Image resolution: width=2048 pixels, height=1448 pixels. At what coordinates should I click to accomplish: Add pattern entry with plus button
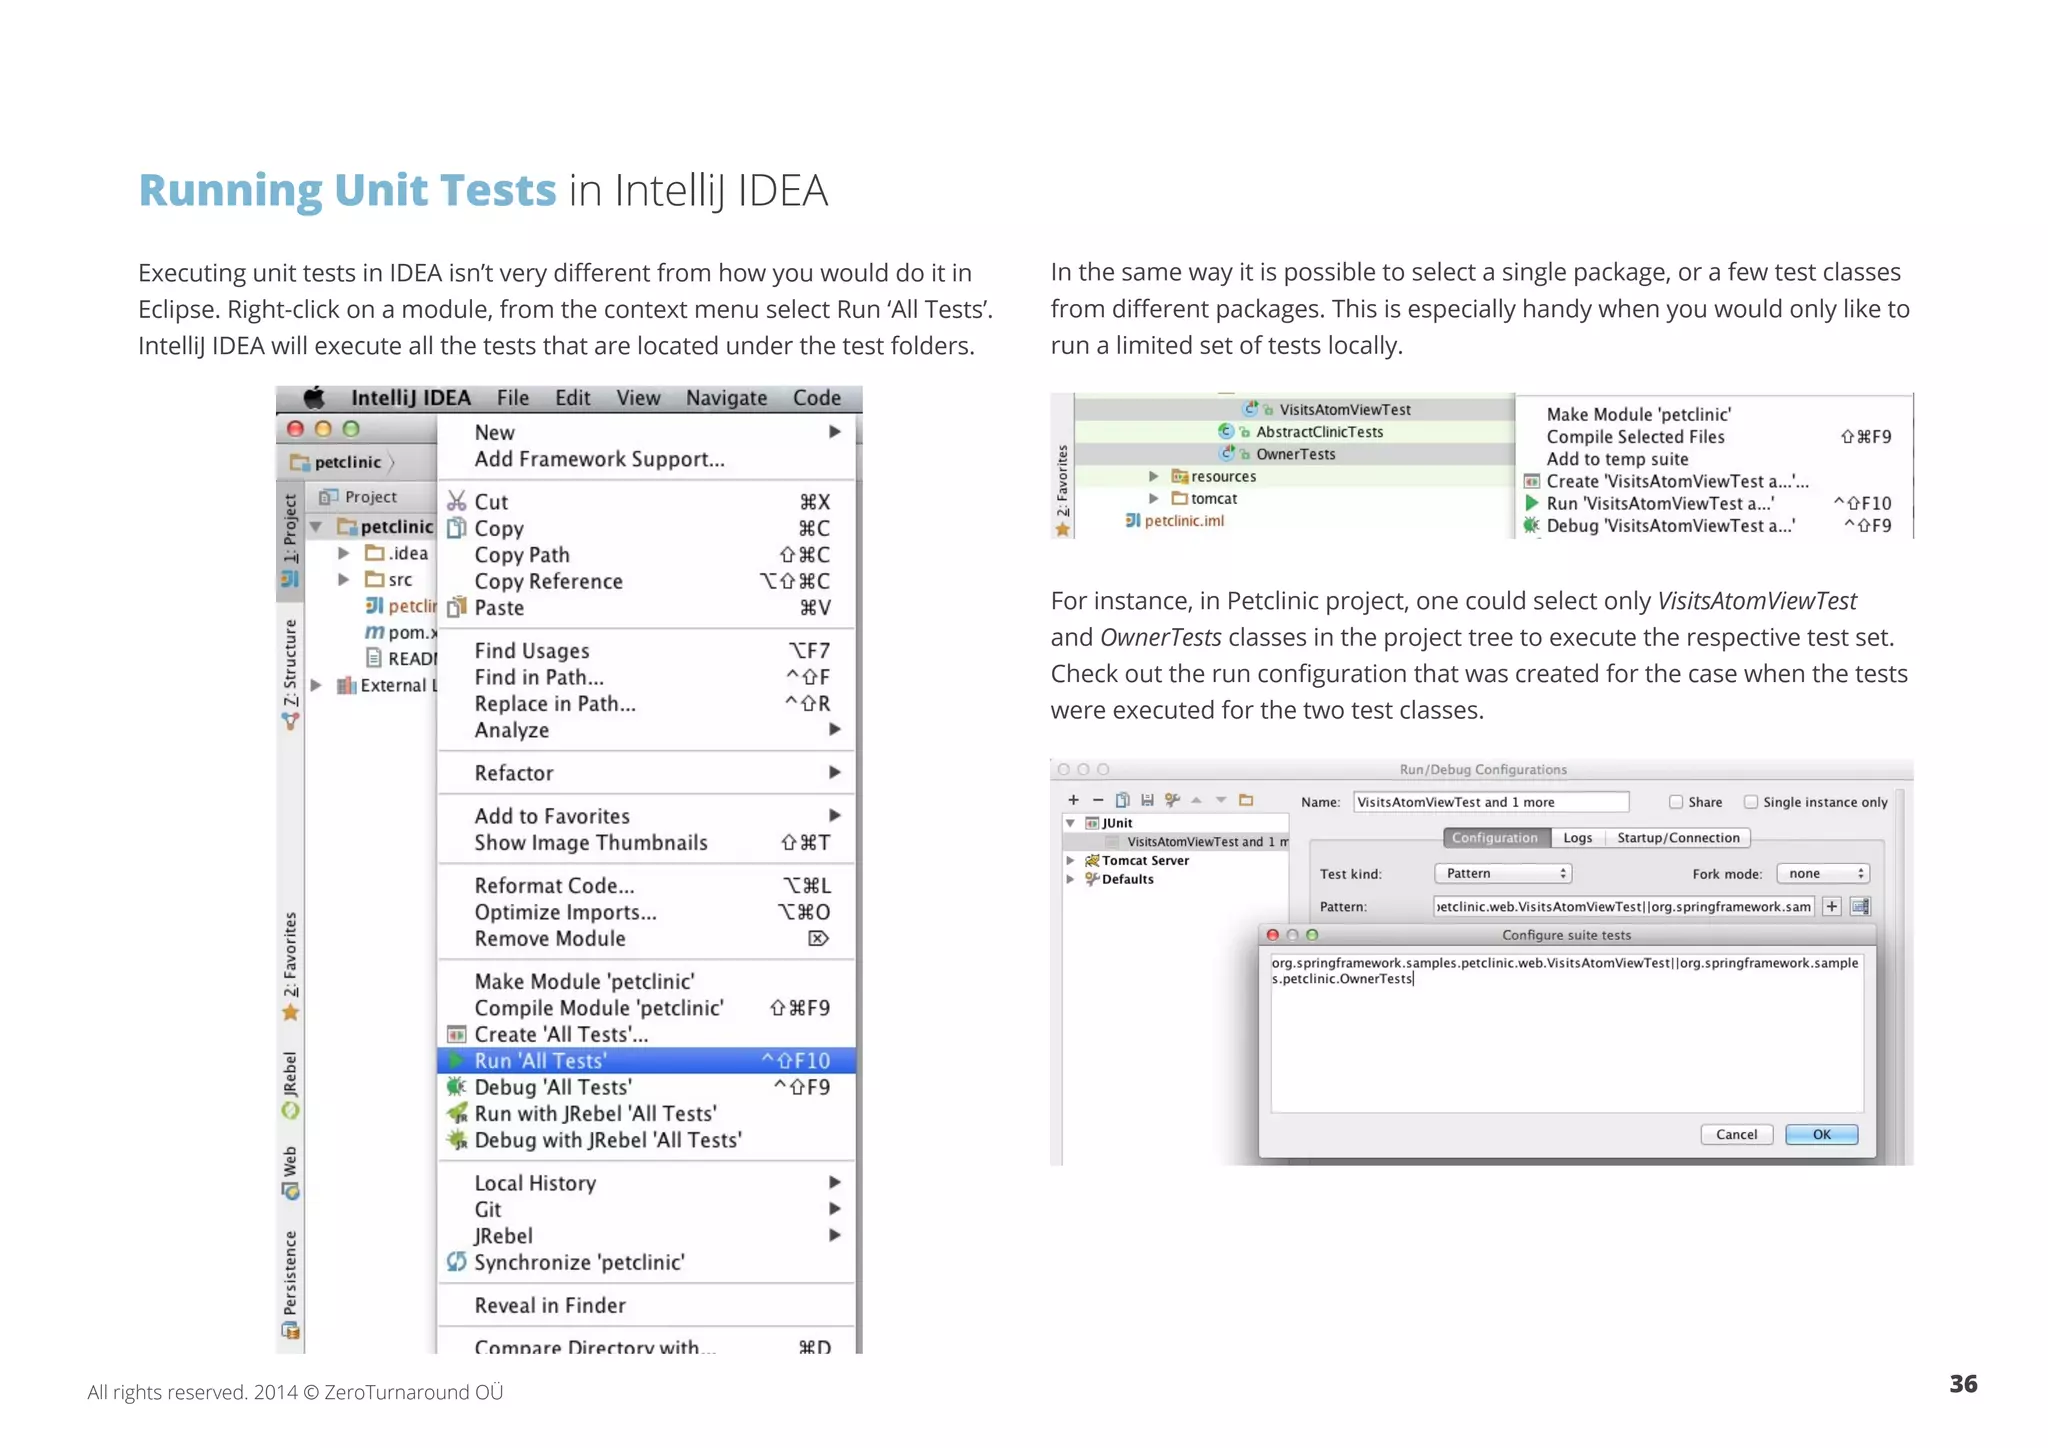tap(1831, 906)
